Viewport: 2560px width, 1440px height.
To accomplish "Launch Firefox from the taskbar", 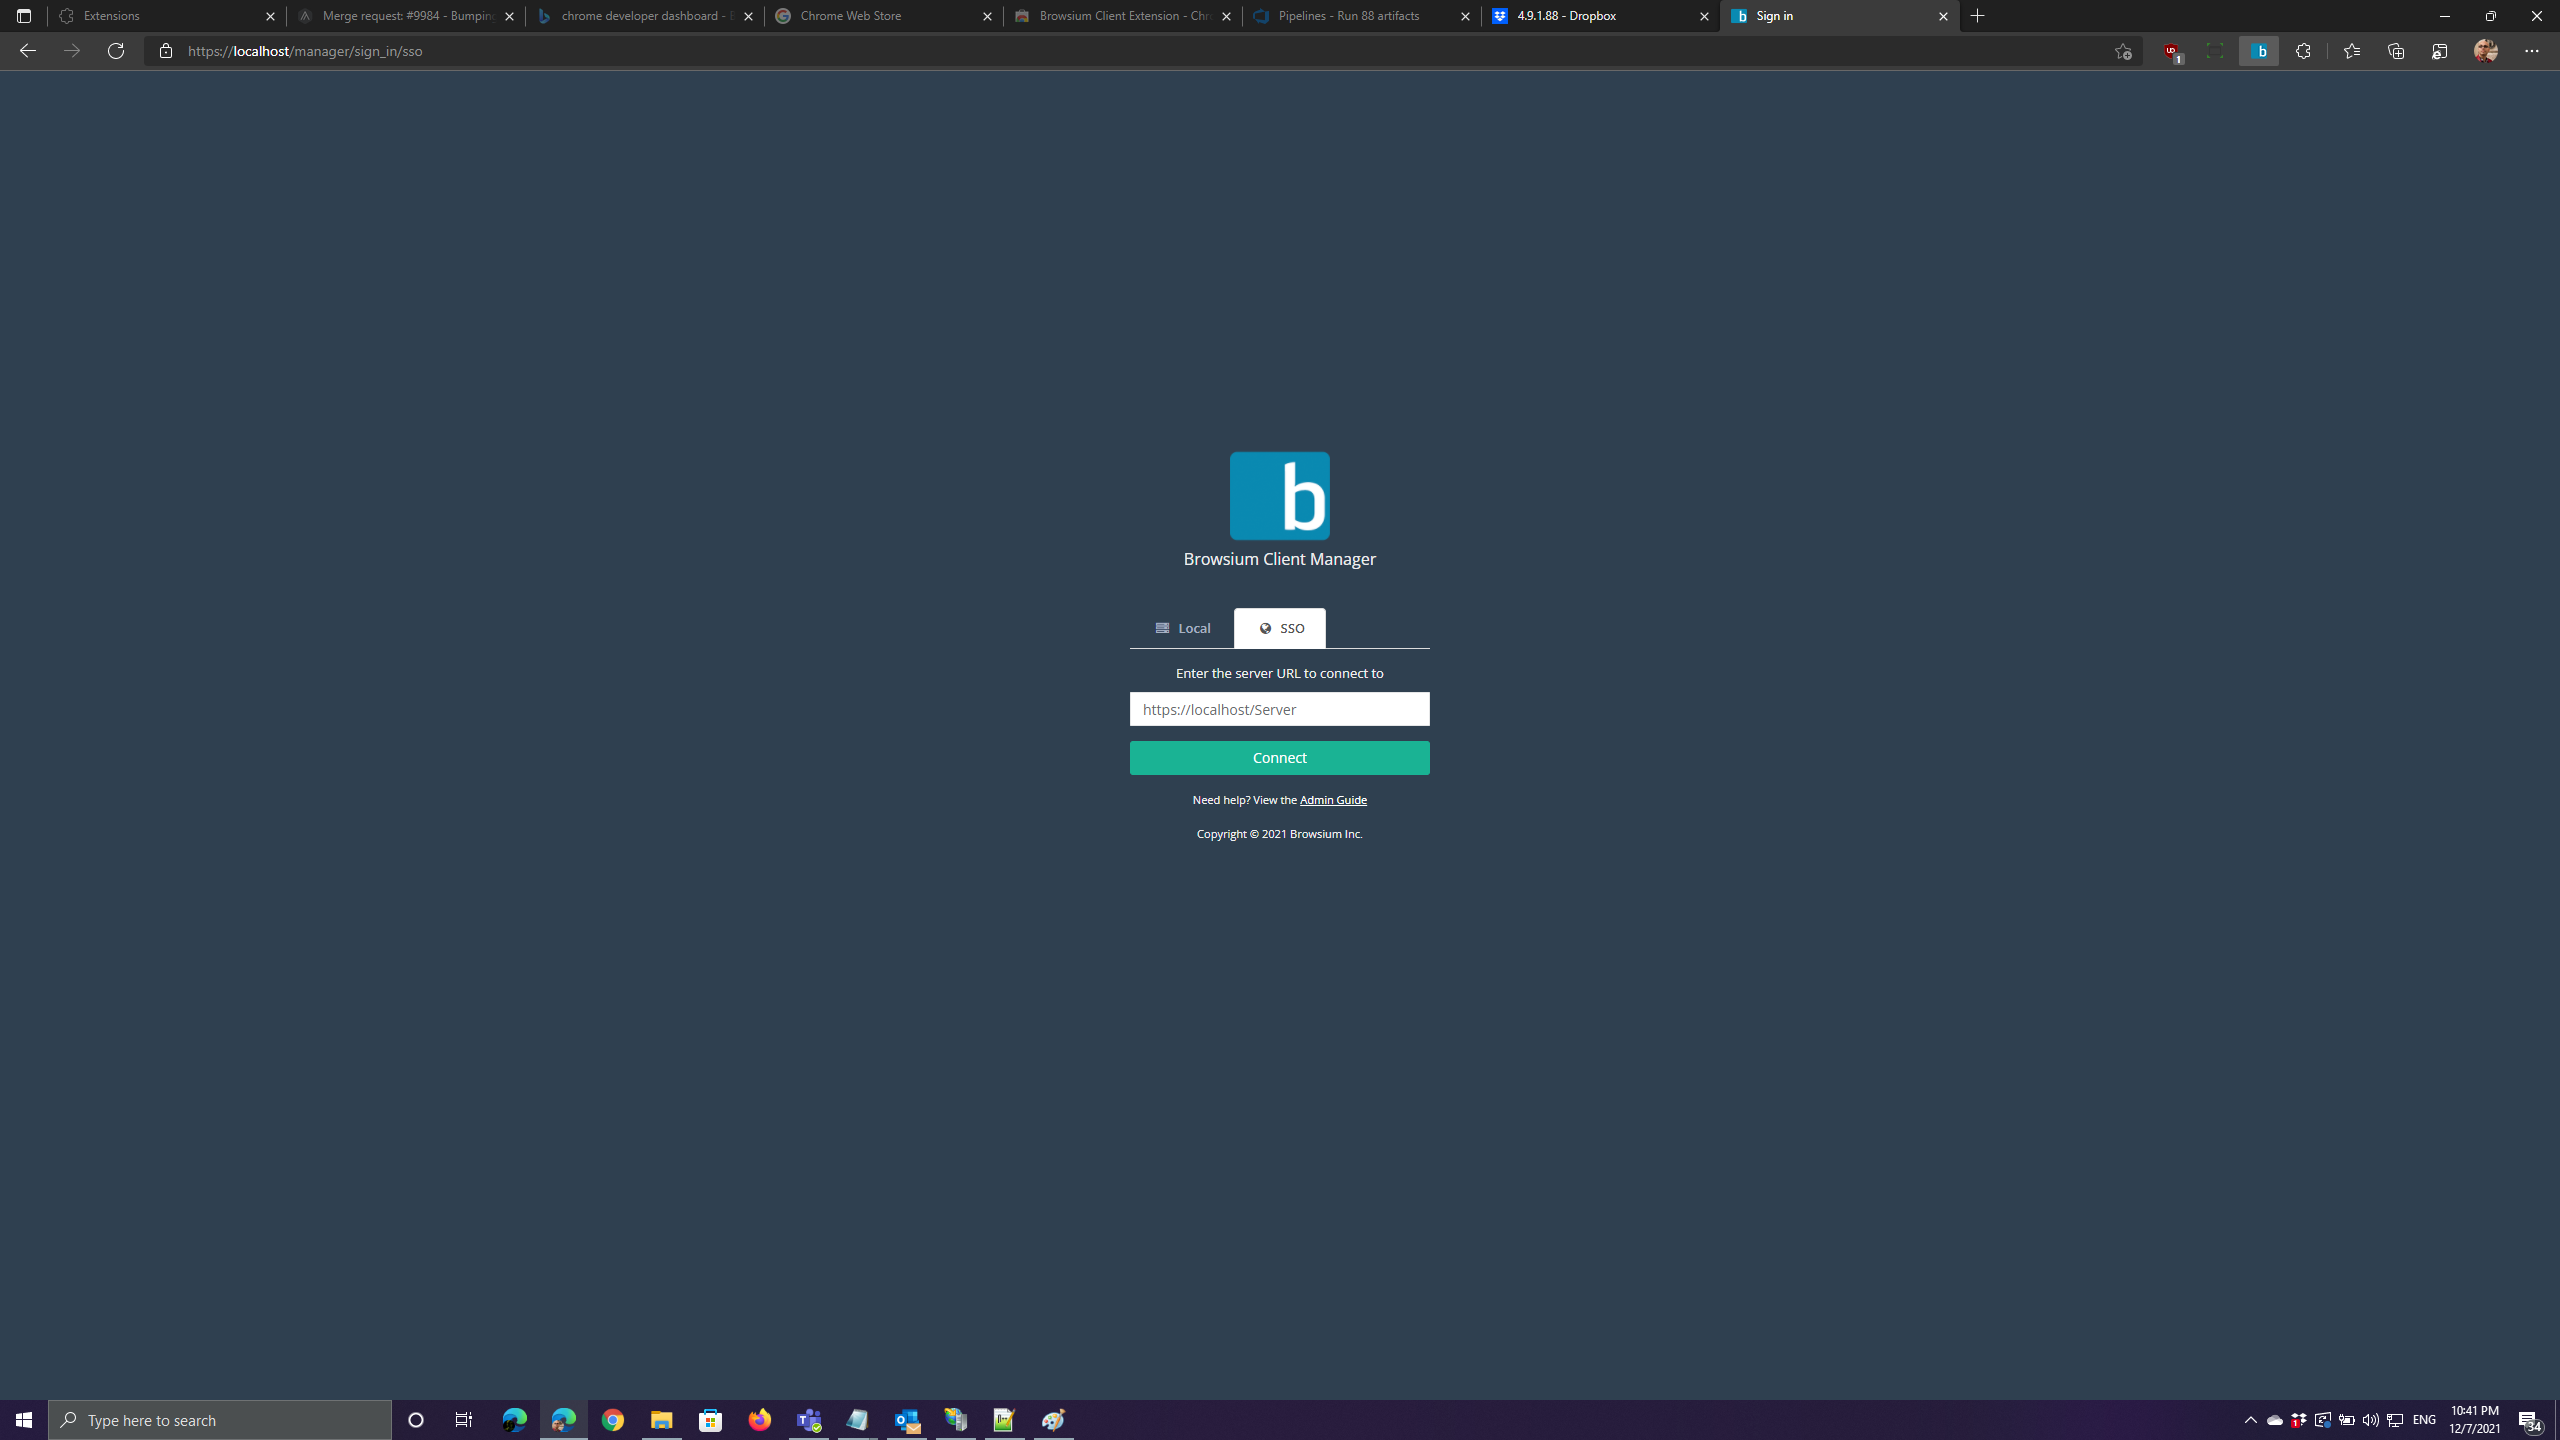I will (x=760, y=1420).
